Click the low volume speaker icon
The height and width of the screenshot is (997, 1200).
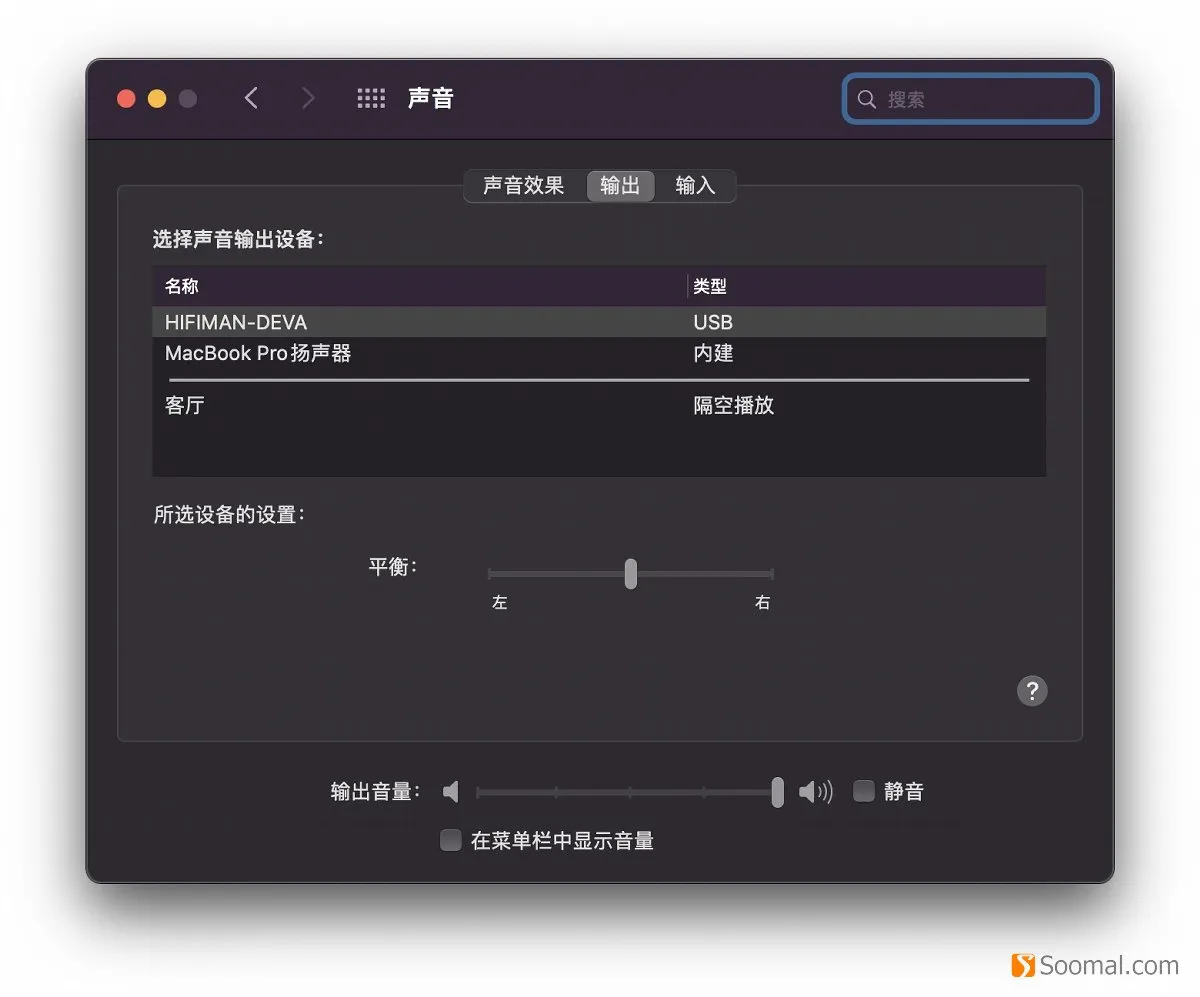451,792
